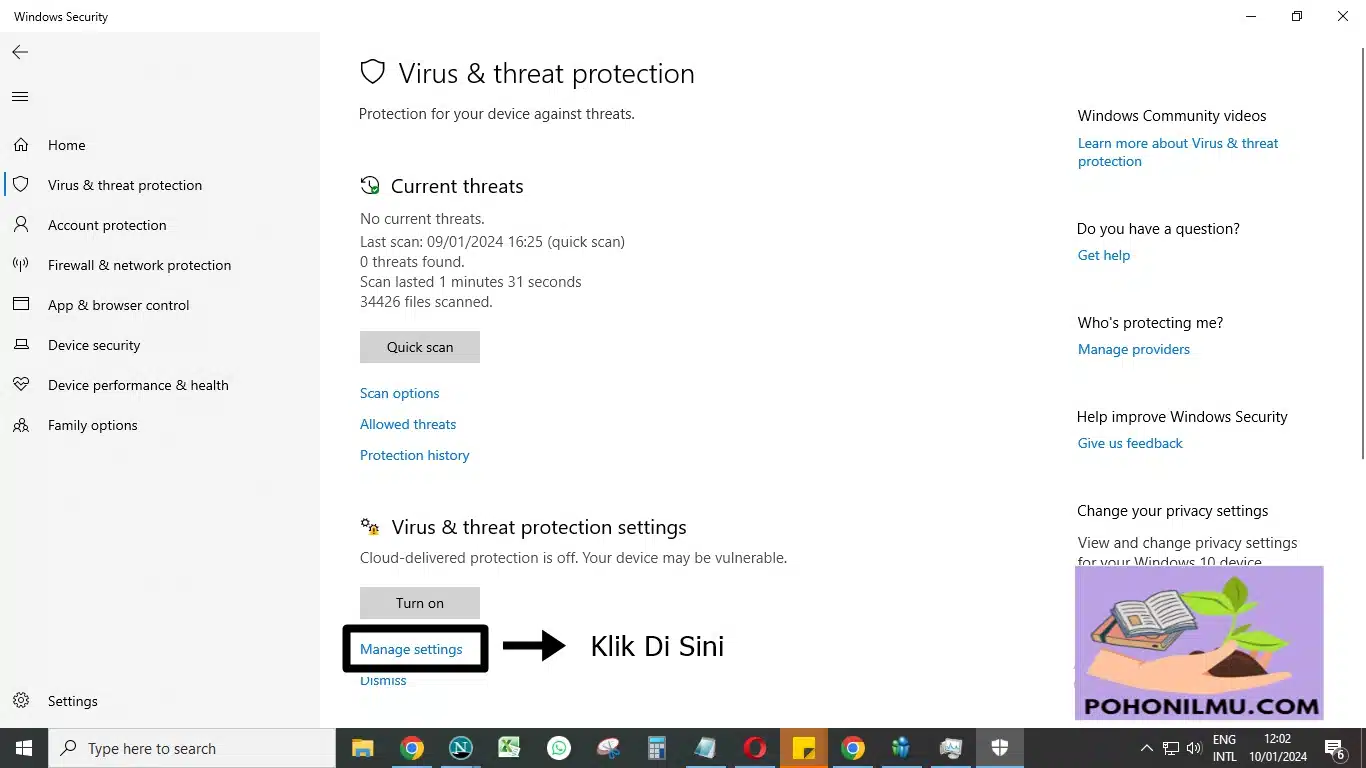
Task: Open Family options people icon
Action: coord(21,425)
